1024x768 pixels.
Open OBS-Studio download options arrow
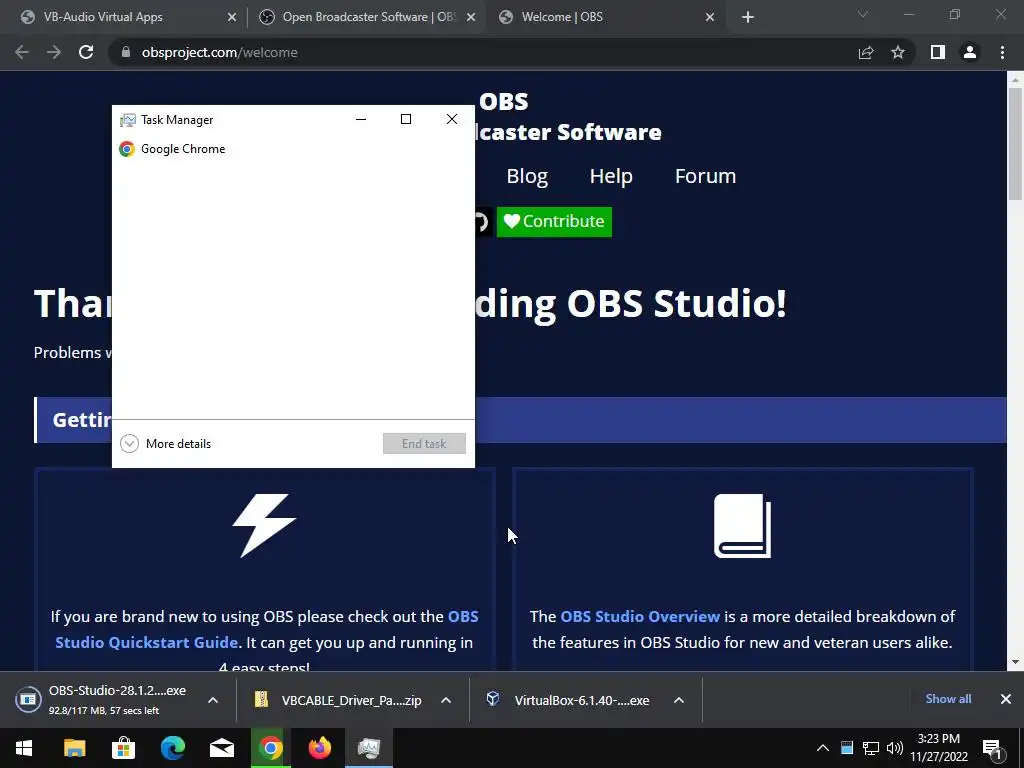tap(213, 700)
